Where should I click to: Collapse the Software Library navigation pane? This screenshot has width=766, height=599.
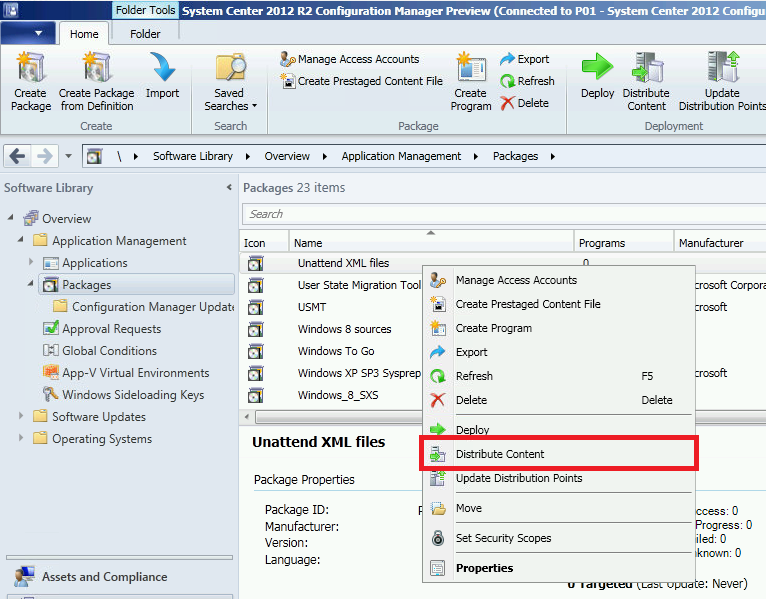pyautogui.click(x=229, y=188)
